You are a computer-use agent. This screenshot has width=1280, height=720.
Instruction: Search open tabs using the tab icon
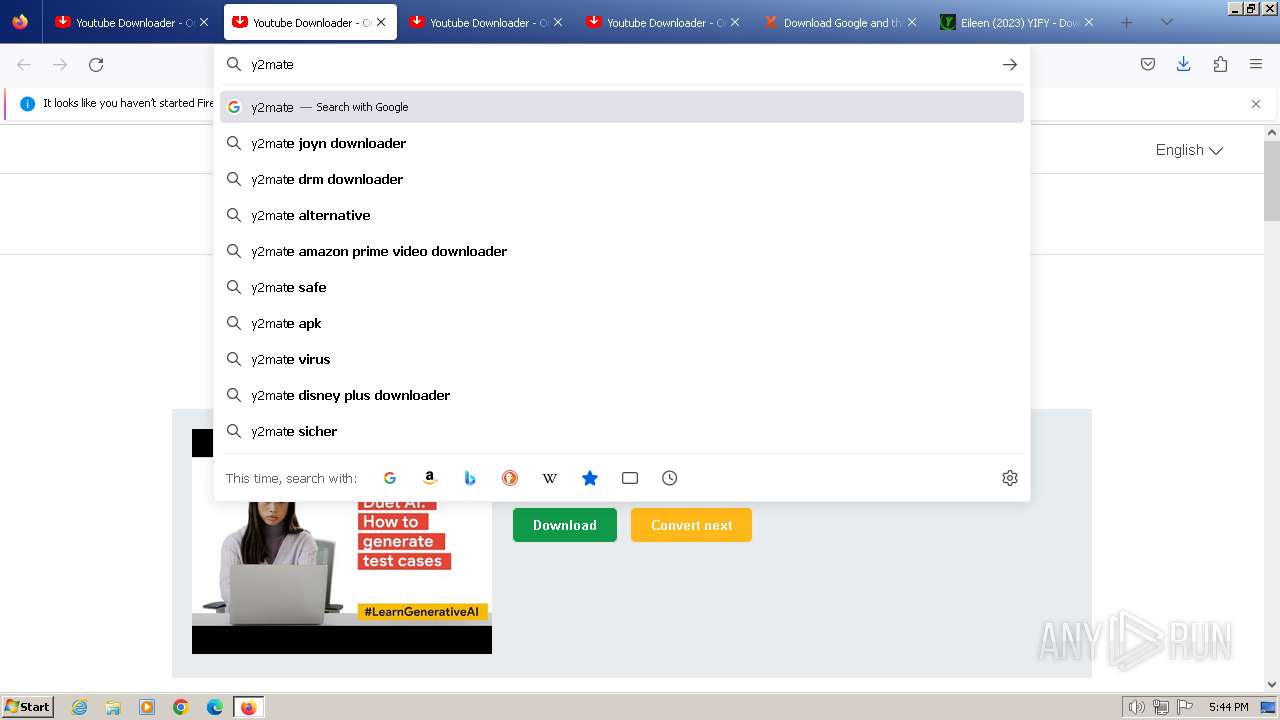coord(630,478)
